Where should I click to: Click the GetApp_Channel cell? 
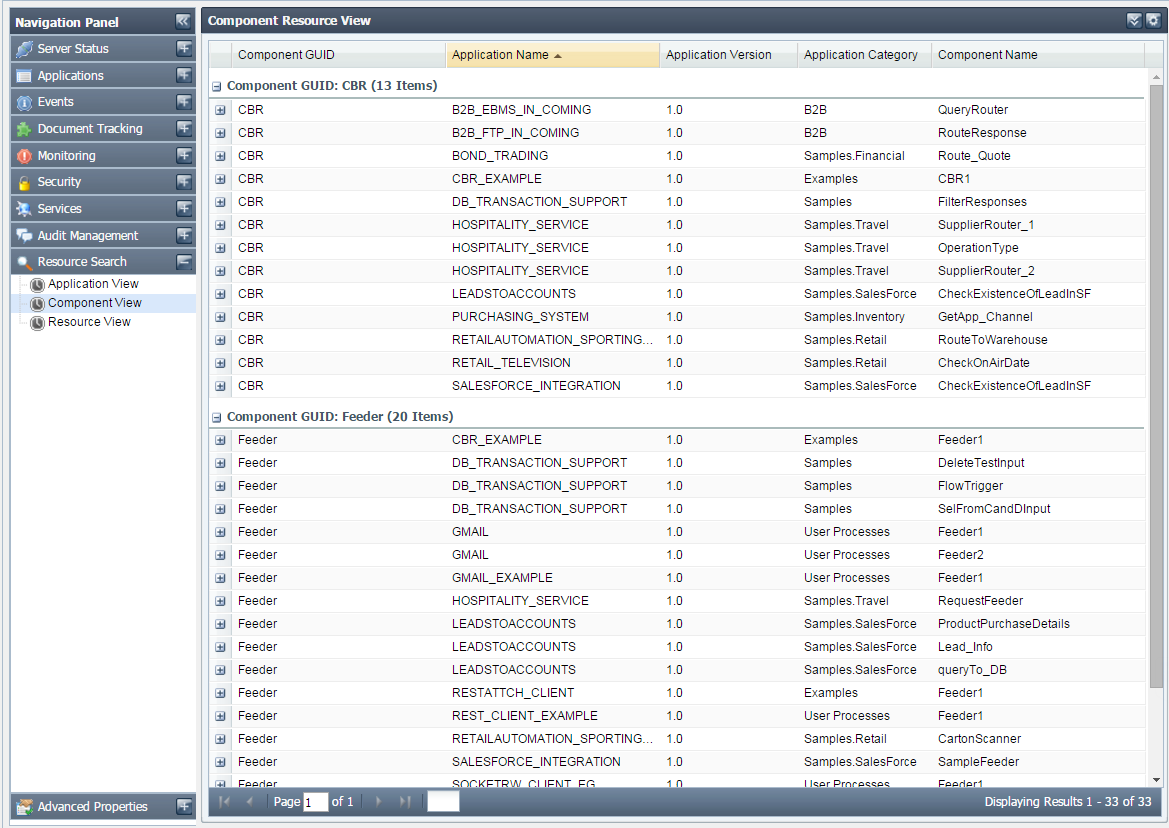[985, 317]
